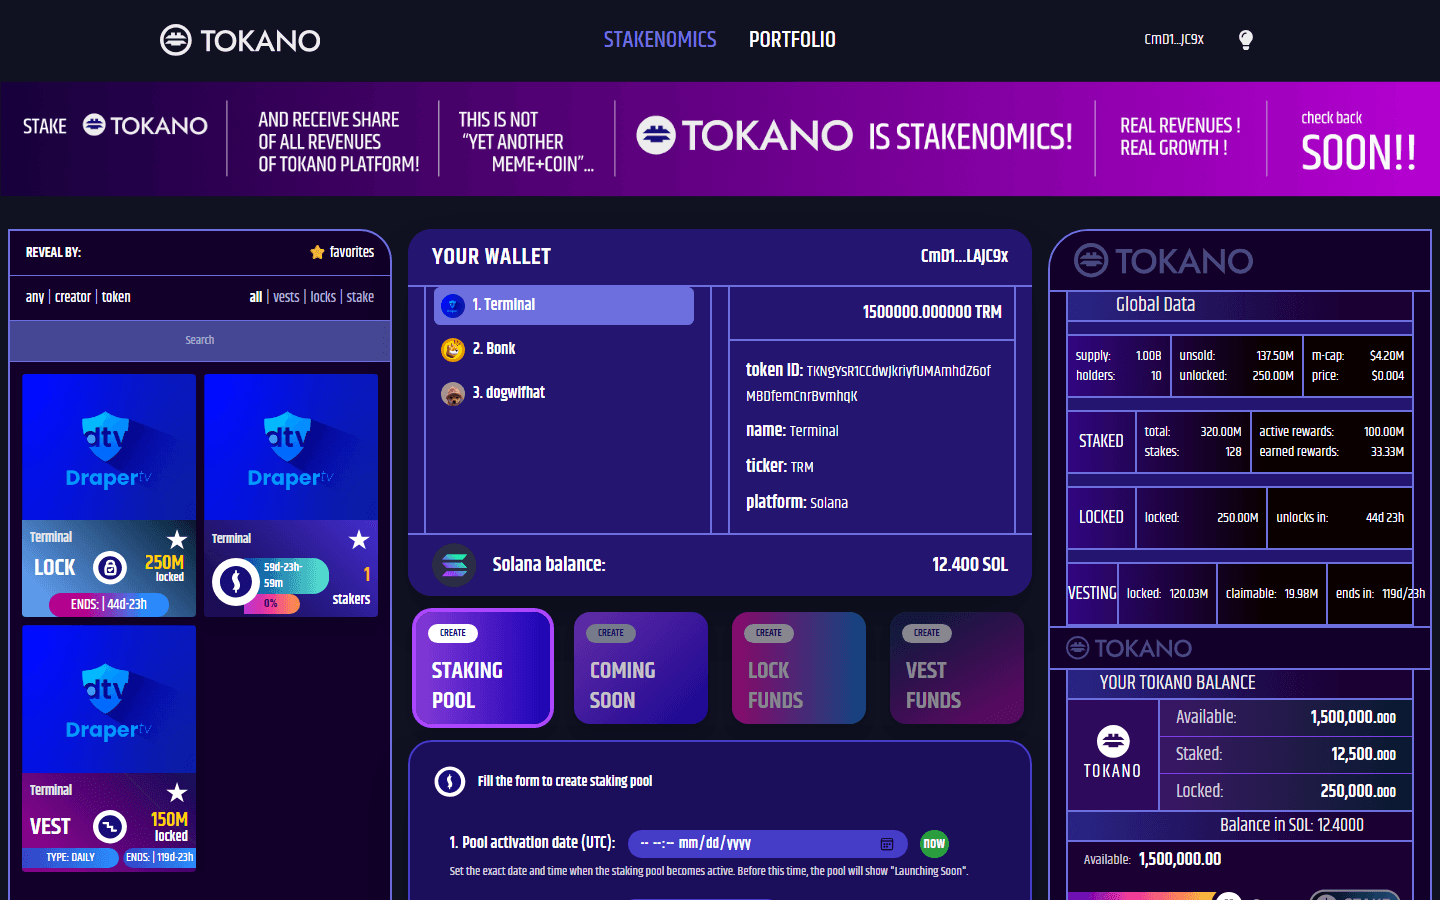Filter reveal list by token
The height and width of the screenshot is (900, 1440).
(x=116, y=297)
